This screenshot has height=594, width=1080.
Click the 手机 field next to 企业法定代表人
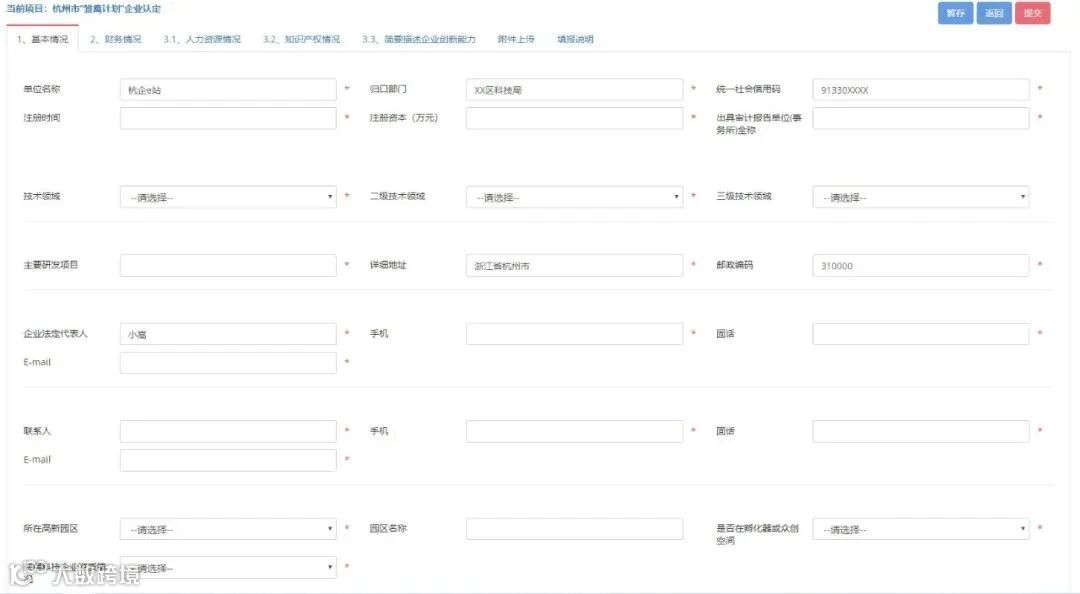[x=574, y=334]
